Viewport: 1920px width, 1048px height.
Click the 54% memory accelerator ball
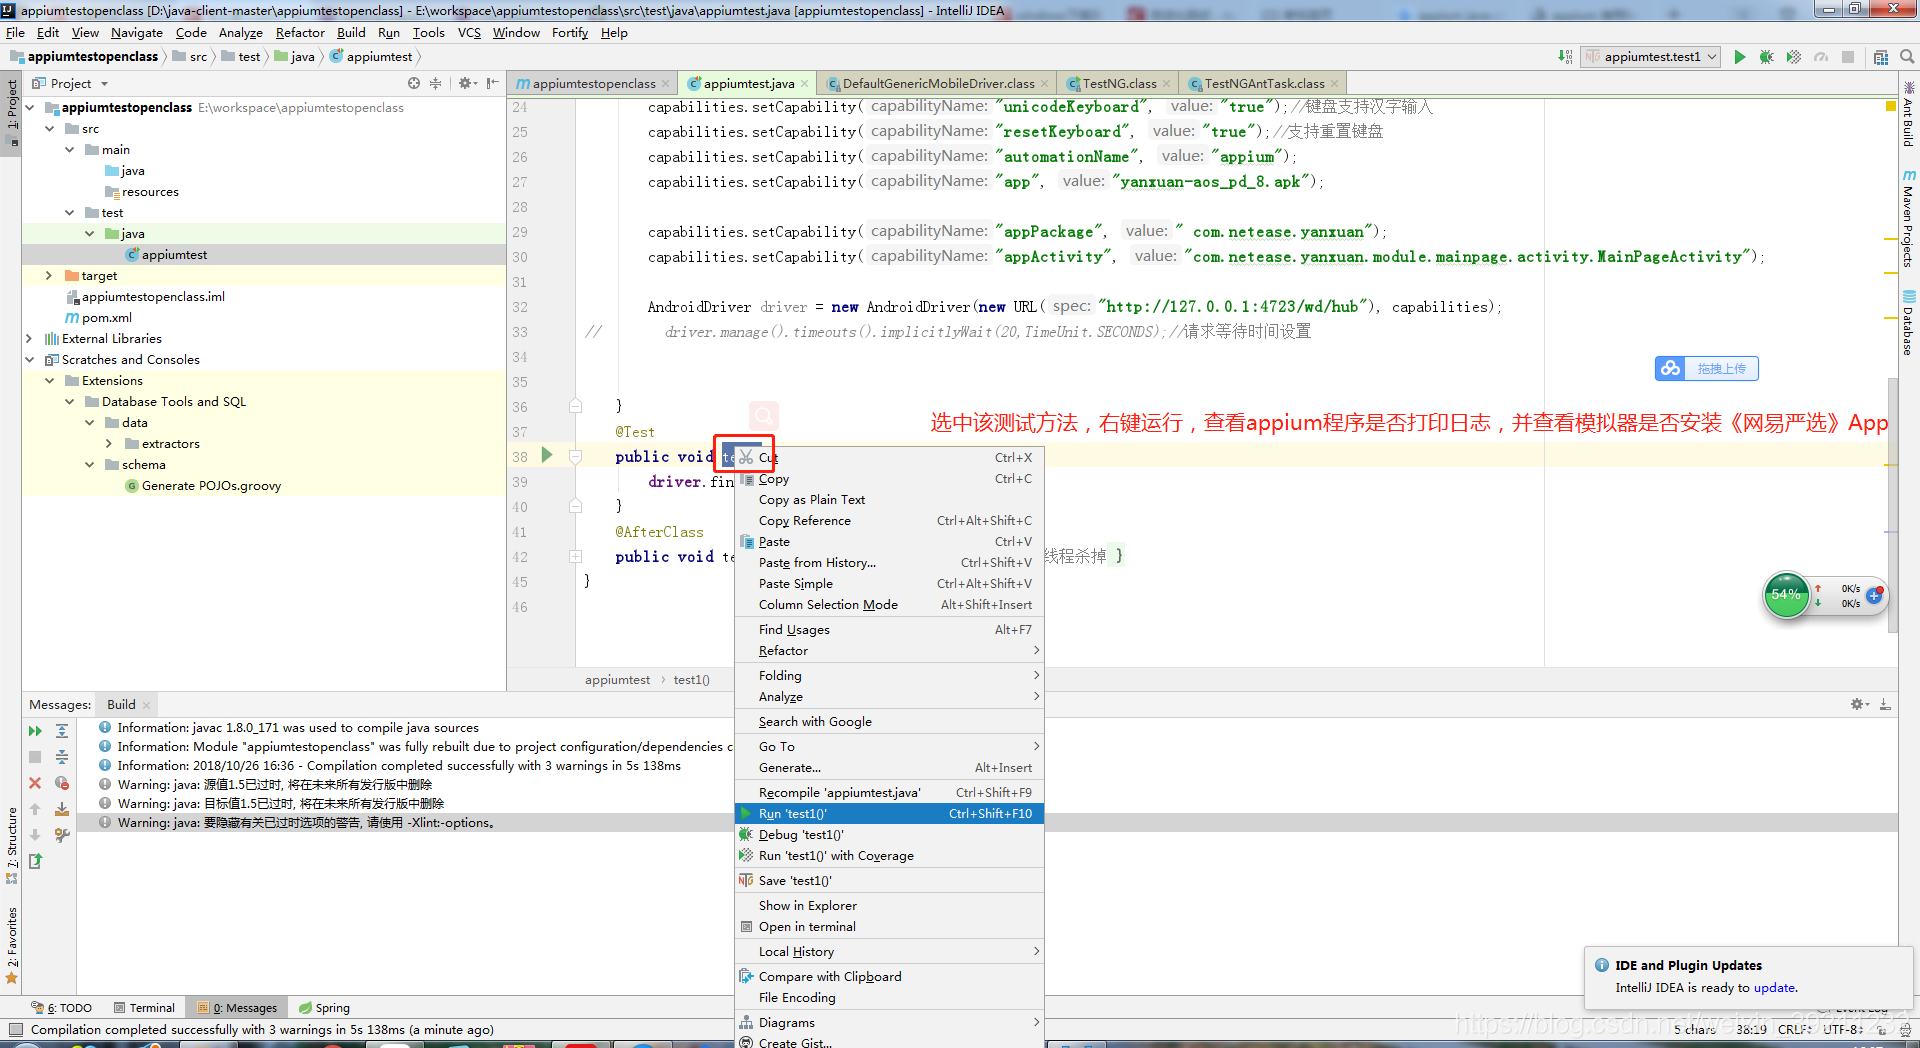coord(1785,595)
